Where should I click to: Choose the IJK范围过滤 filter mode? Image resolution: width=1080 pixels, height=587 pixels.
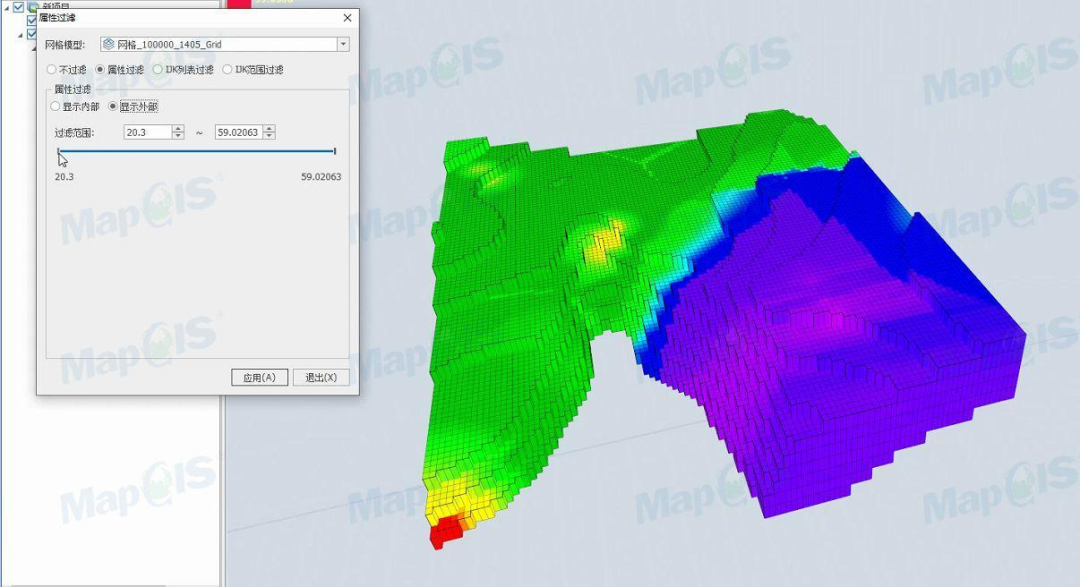pyautogui.click(x=227, y=70)
